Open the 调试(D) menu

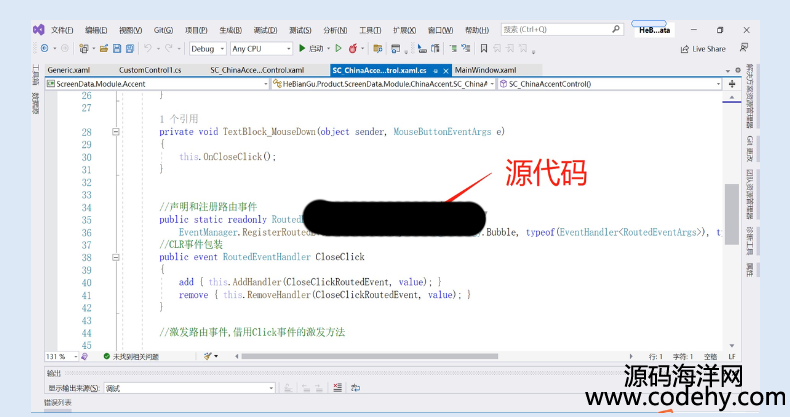click(x=266, y=30)
